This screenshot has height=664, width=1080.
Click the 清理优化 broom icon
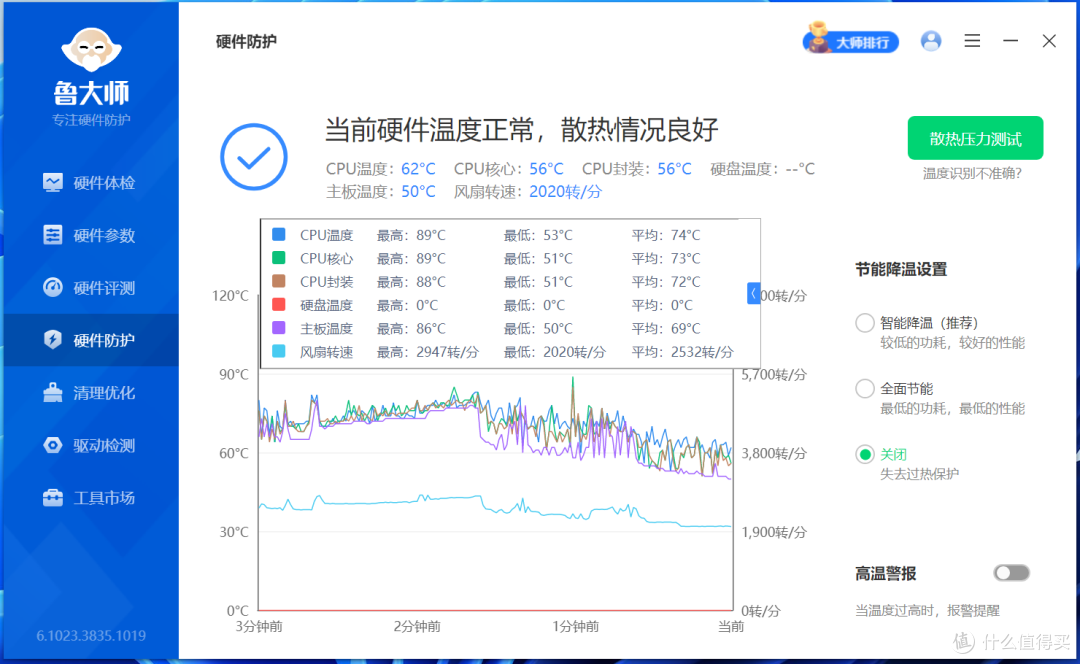point(52,393)
